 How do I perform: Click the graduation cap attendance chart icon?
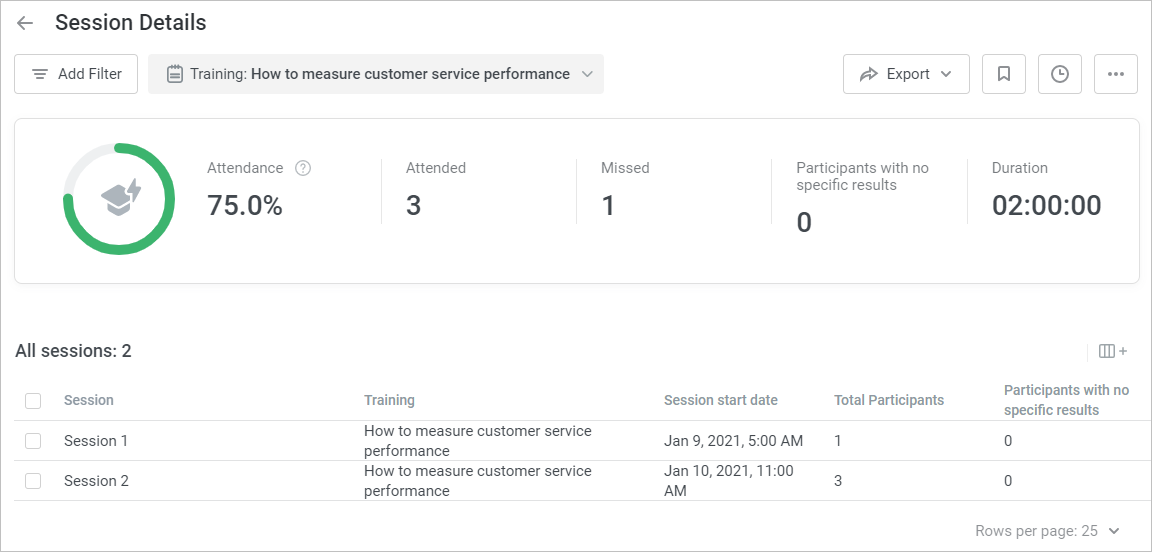pyautogui.click(x=120, y=198)
